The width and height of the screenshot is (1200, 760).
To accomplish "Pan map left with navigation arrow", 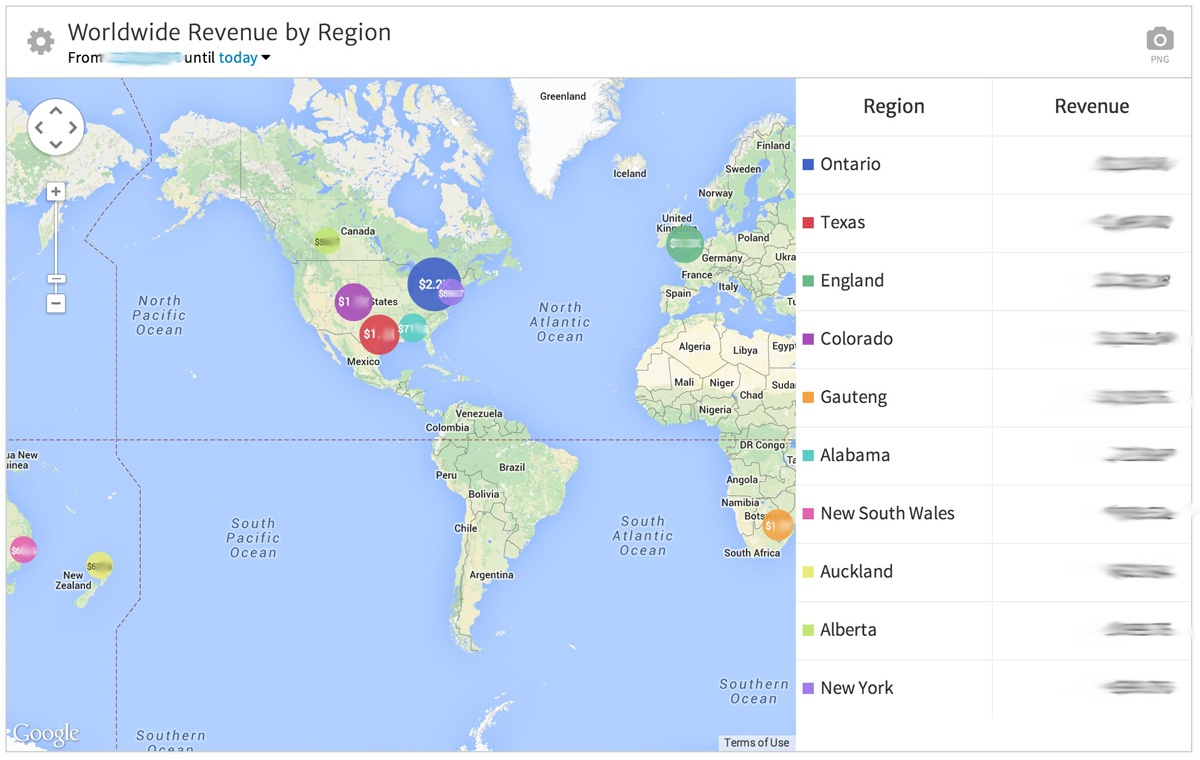I will 39,128.
